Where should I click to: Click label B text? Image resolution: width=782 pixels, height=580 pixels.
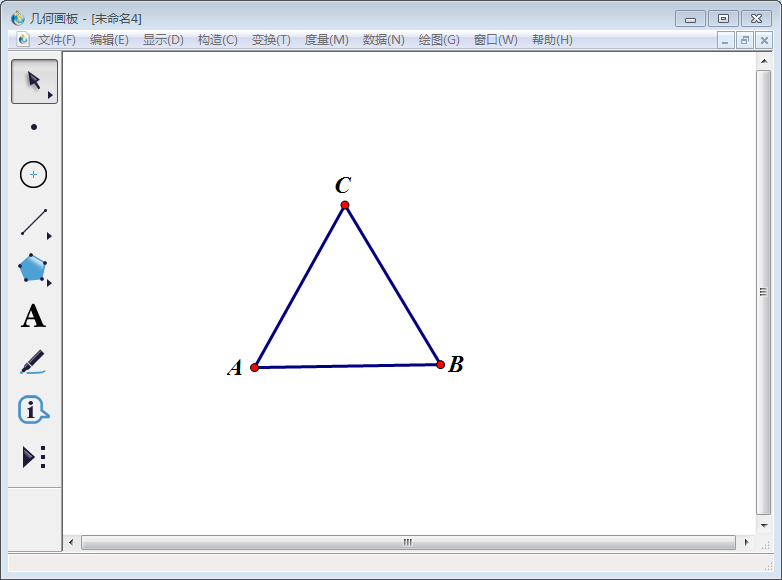pyautogui.click(x=456, y=364)
